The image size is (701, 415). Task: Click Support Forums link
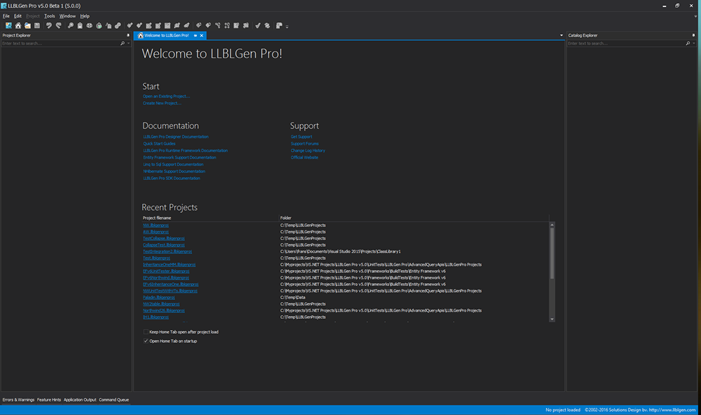click(x=304, y=144)
